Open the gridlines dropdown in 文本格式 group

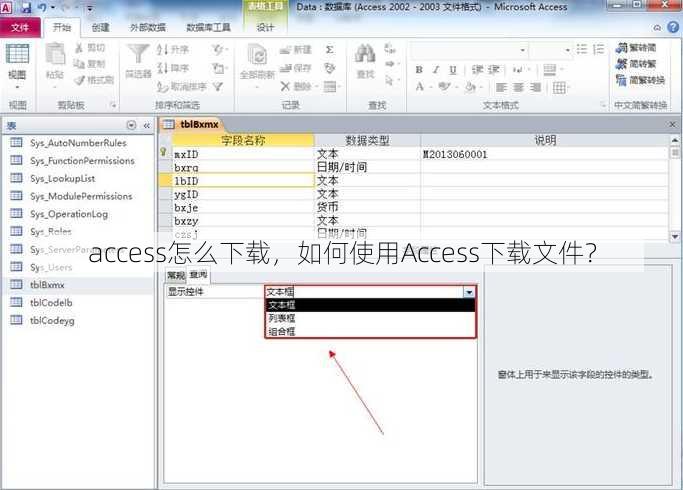click(x=561, y=88)
